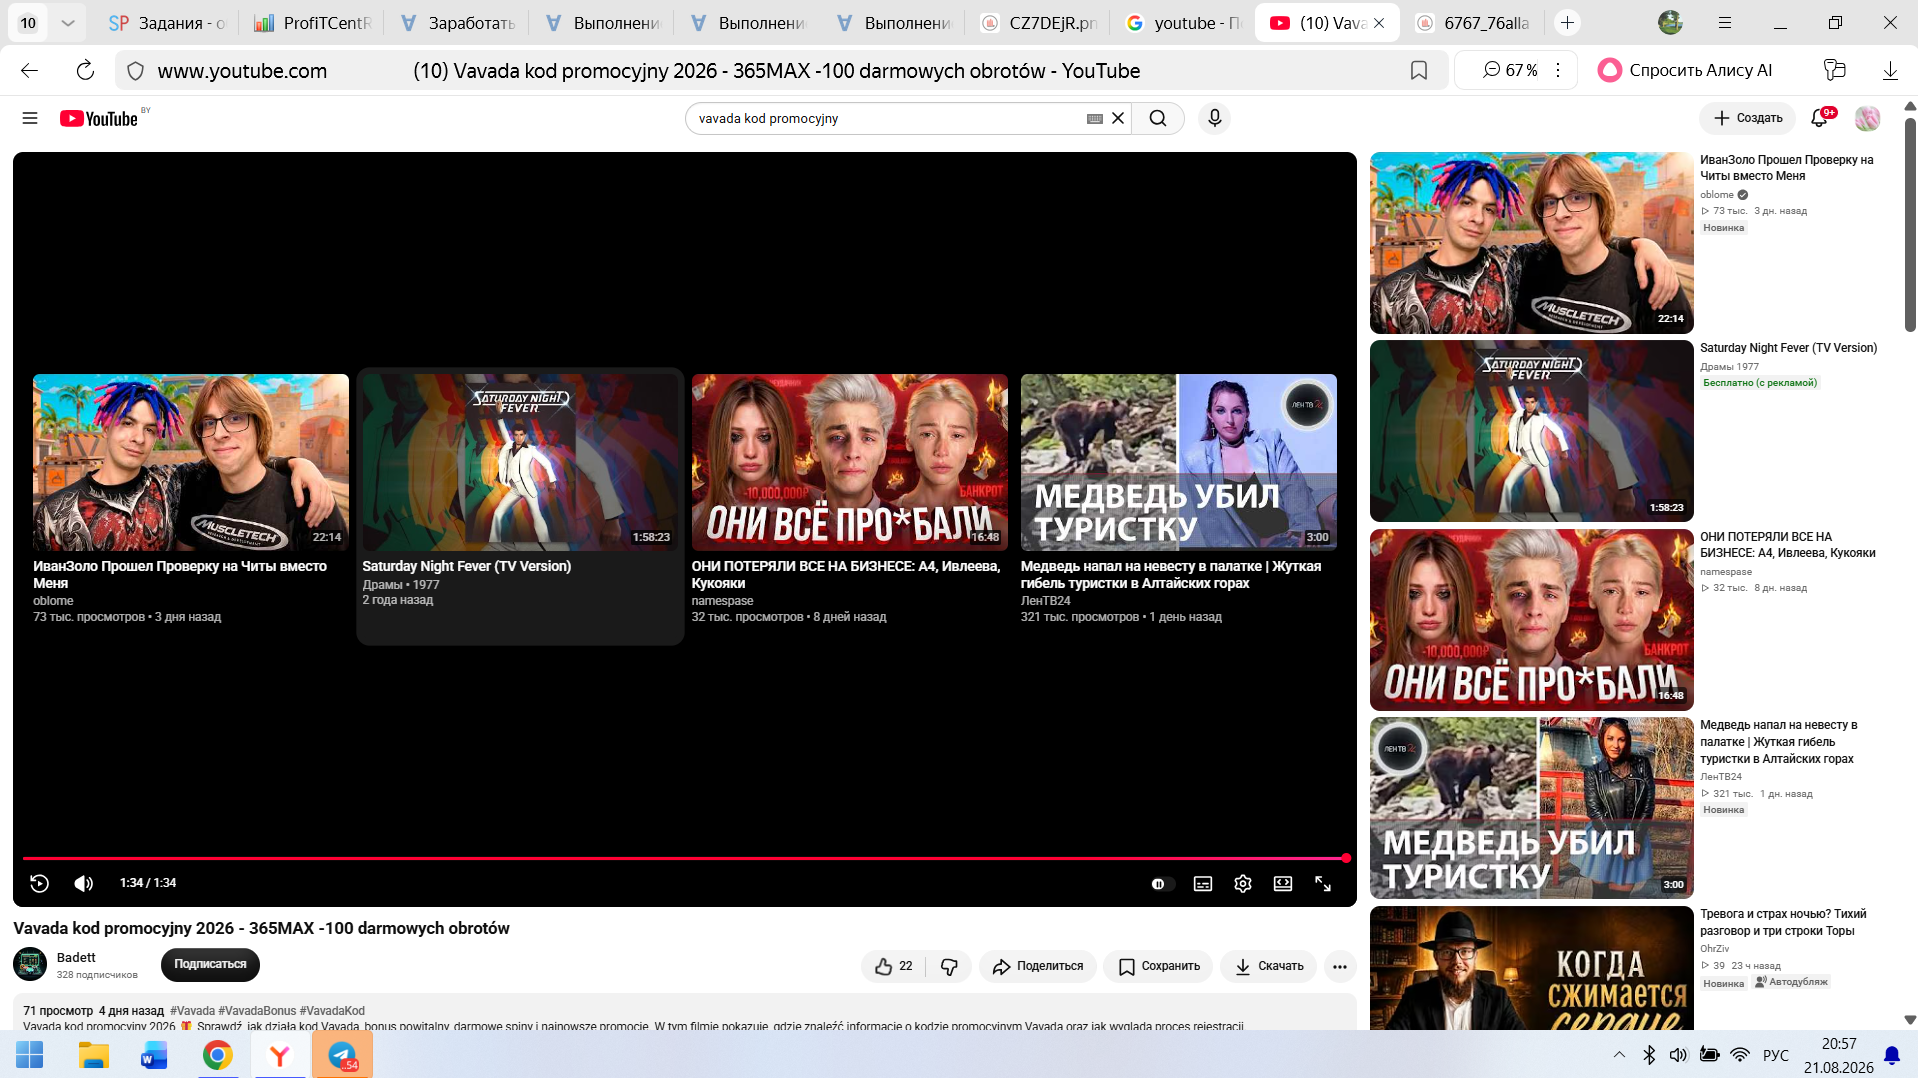Image resolution: width=1918 pixels, height=1078 pixels.
Task: Open the YouTube hamburger guide menu
Action: (x=30, y=118)
